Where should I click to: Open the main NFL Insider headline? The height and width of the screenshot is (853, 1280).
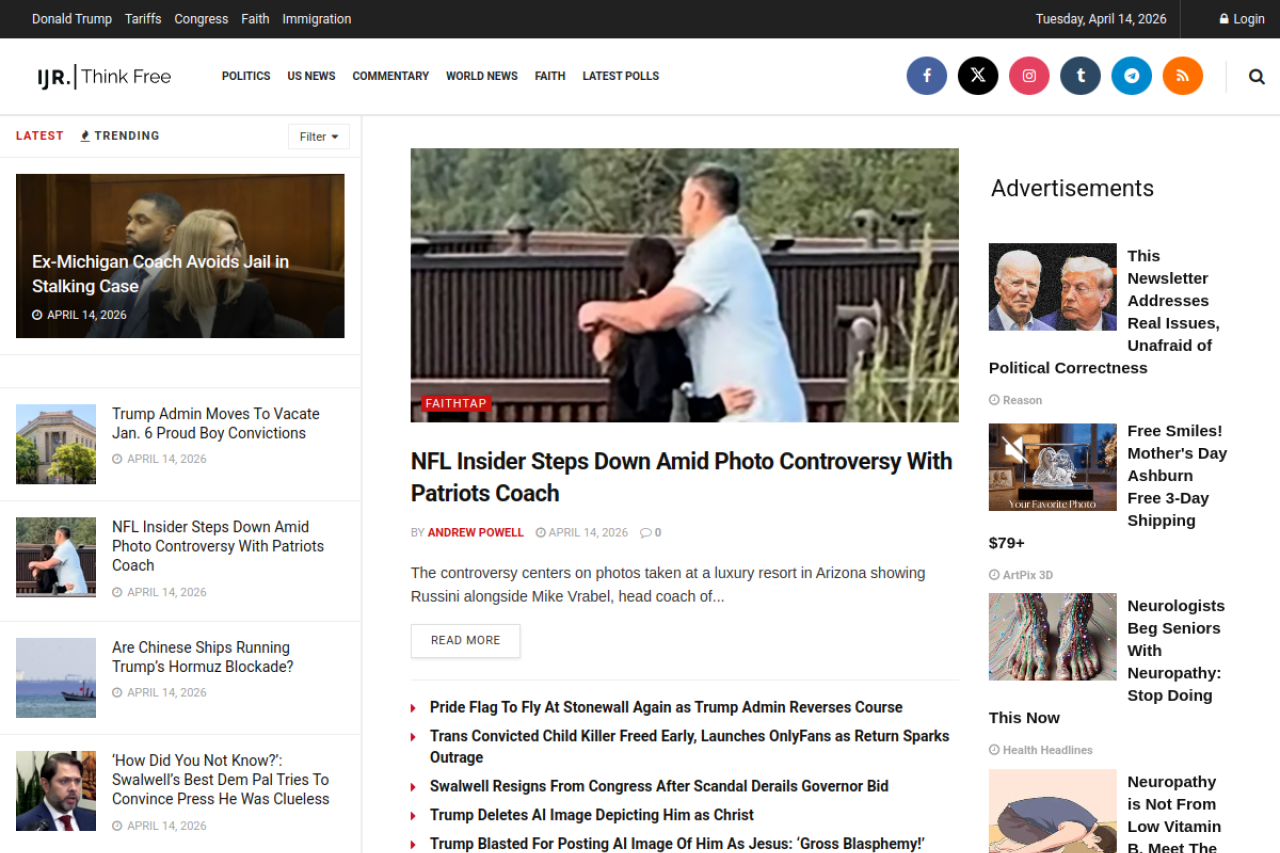pyautogui.click(x=682, y=477)
